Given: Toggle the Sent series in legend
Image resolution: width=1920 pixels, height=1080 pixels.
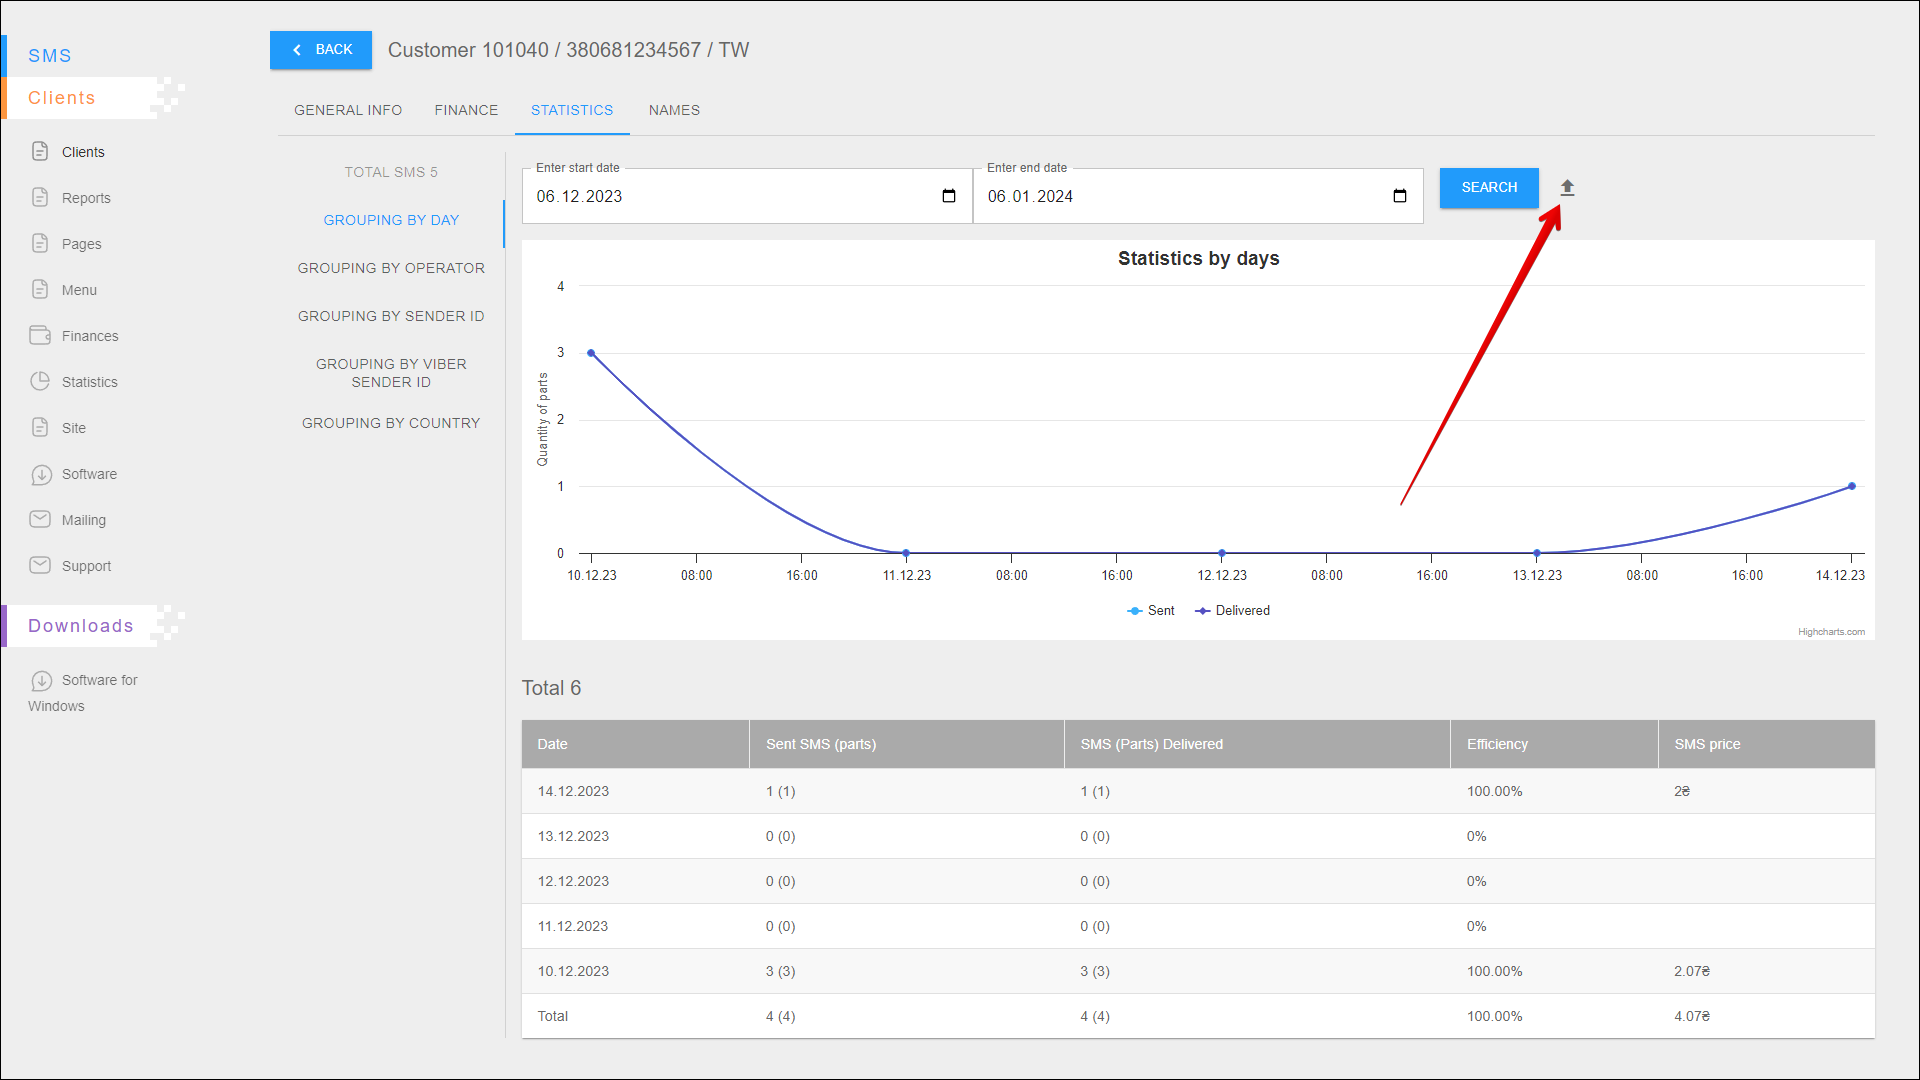Looking at the screenshot, I should (1151, 611).
